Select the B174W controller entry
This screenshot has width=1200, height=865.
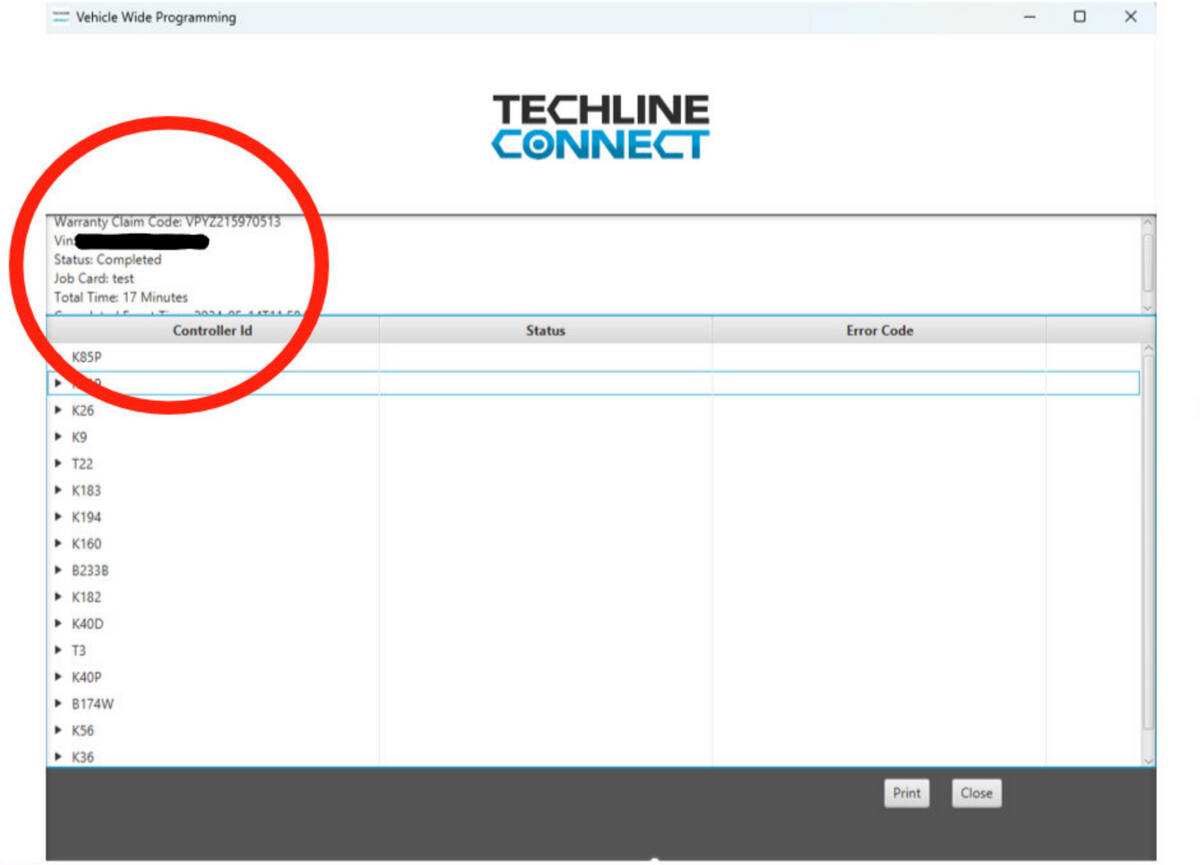tap(92, 704)
